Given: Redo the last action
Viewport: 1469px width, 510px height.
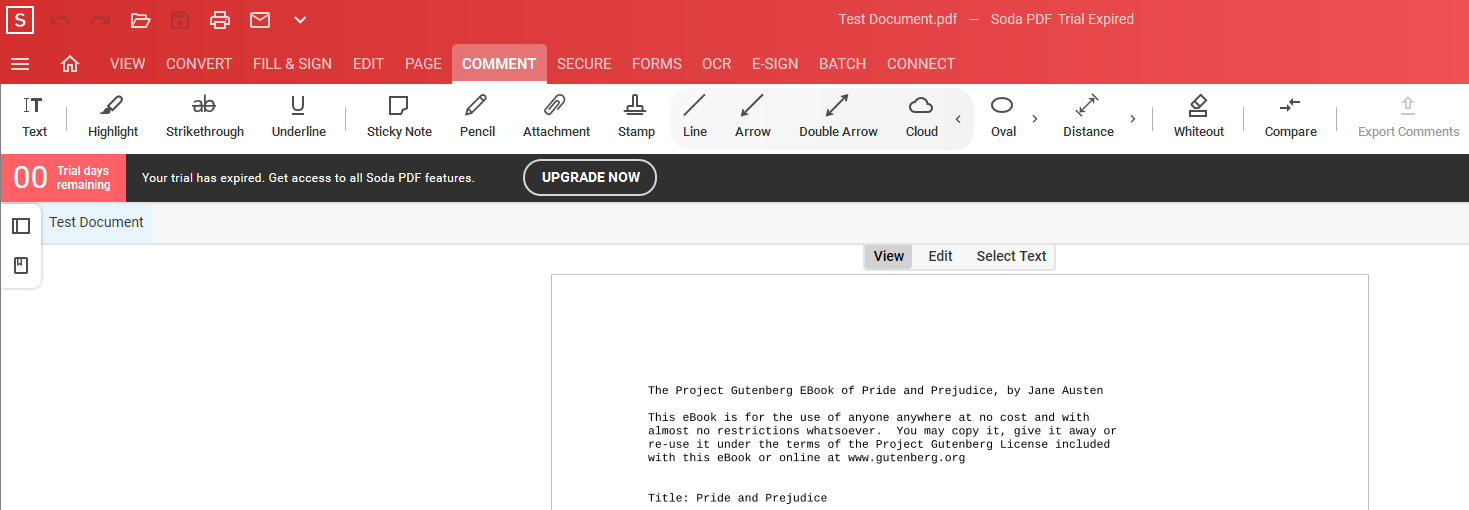Looking at the screenshot, I should click(100, 20).
